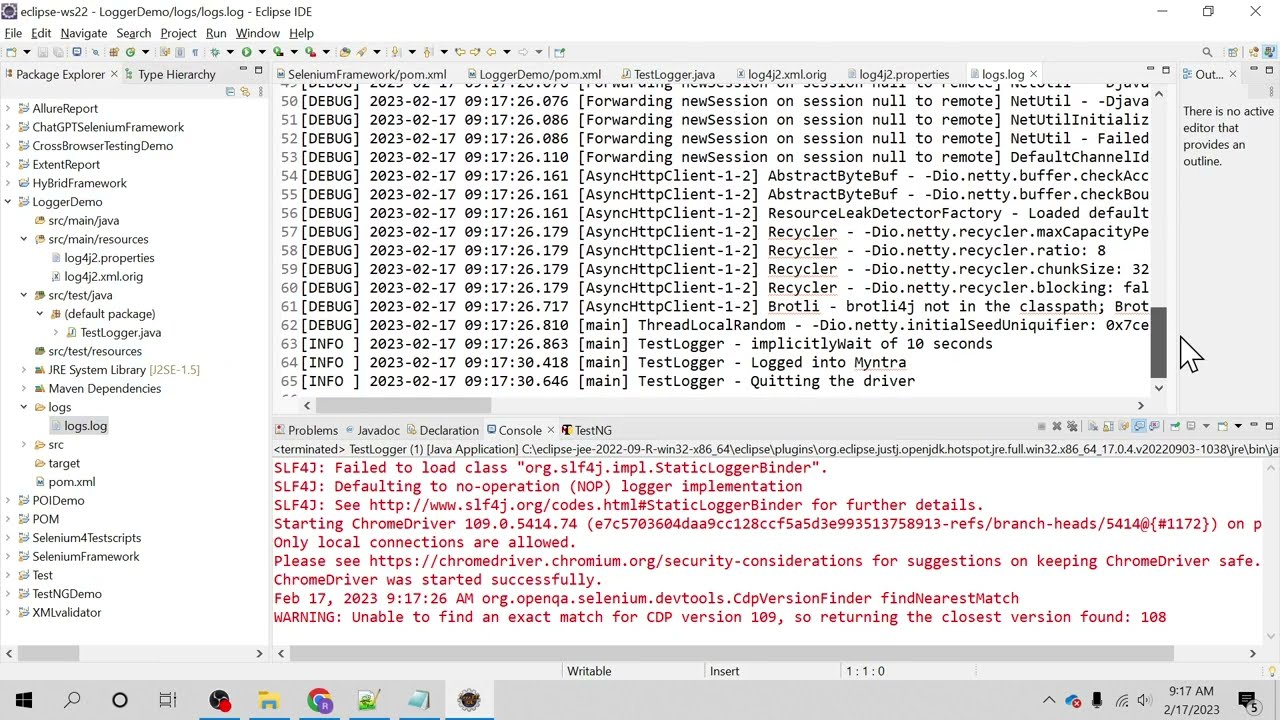Click the Open Type toolbar icon
Screen dimensions: 1280x720
click(x=345, y=52)
